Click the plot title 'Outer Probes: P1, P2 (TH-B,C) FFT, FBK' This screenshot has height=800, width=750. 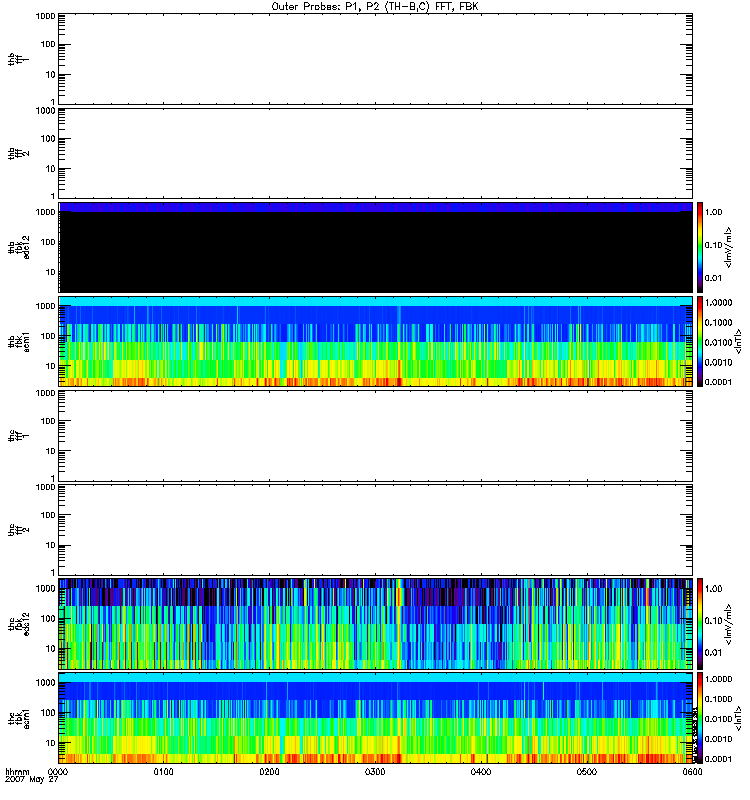[x=375, y=7]
